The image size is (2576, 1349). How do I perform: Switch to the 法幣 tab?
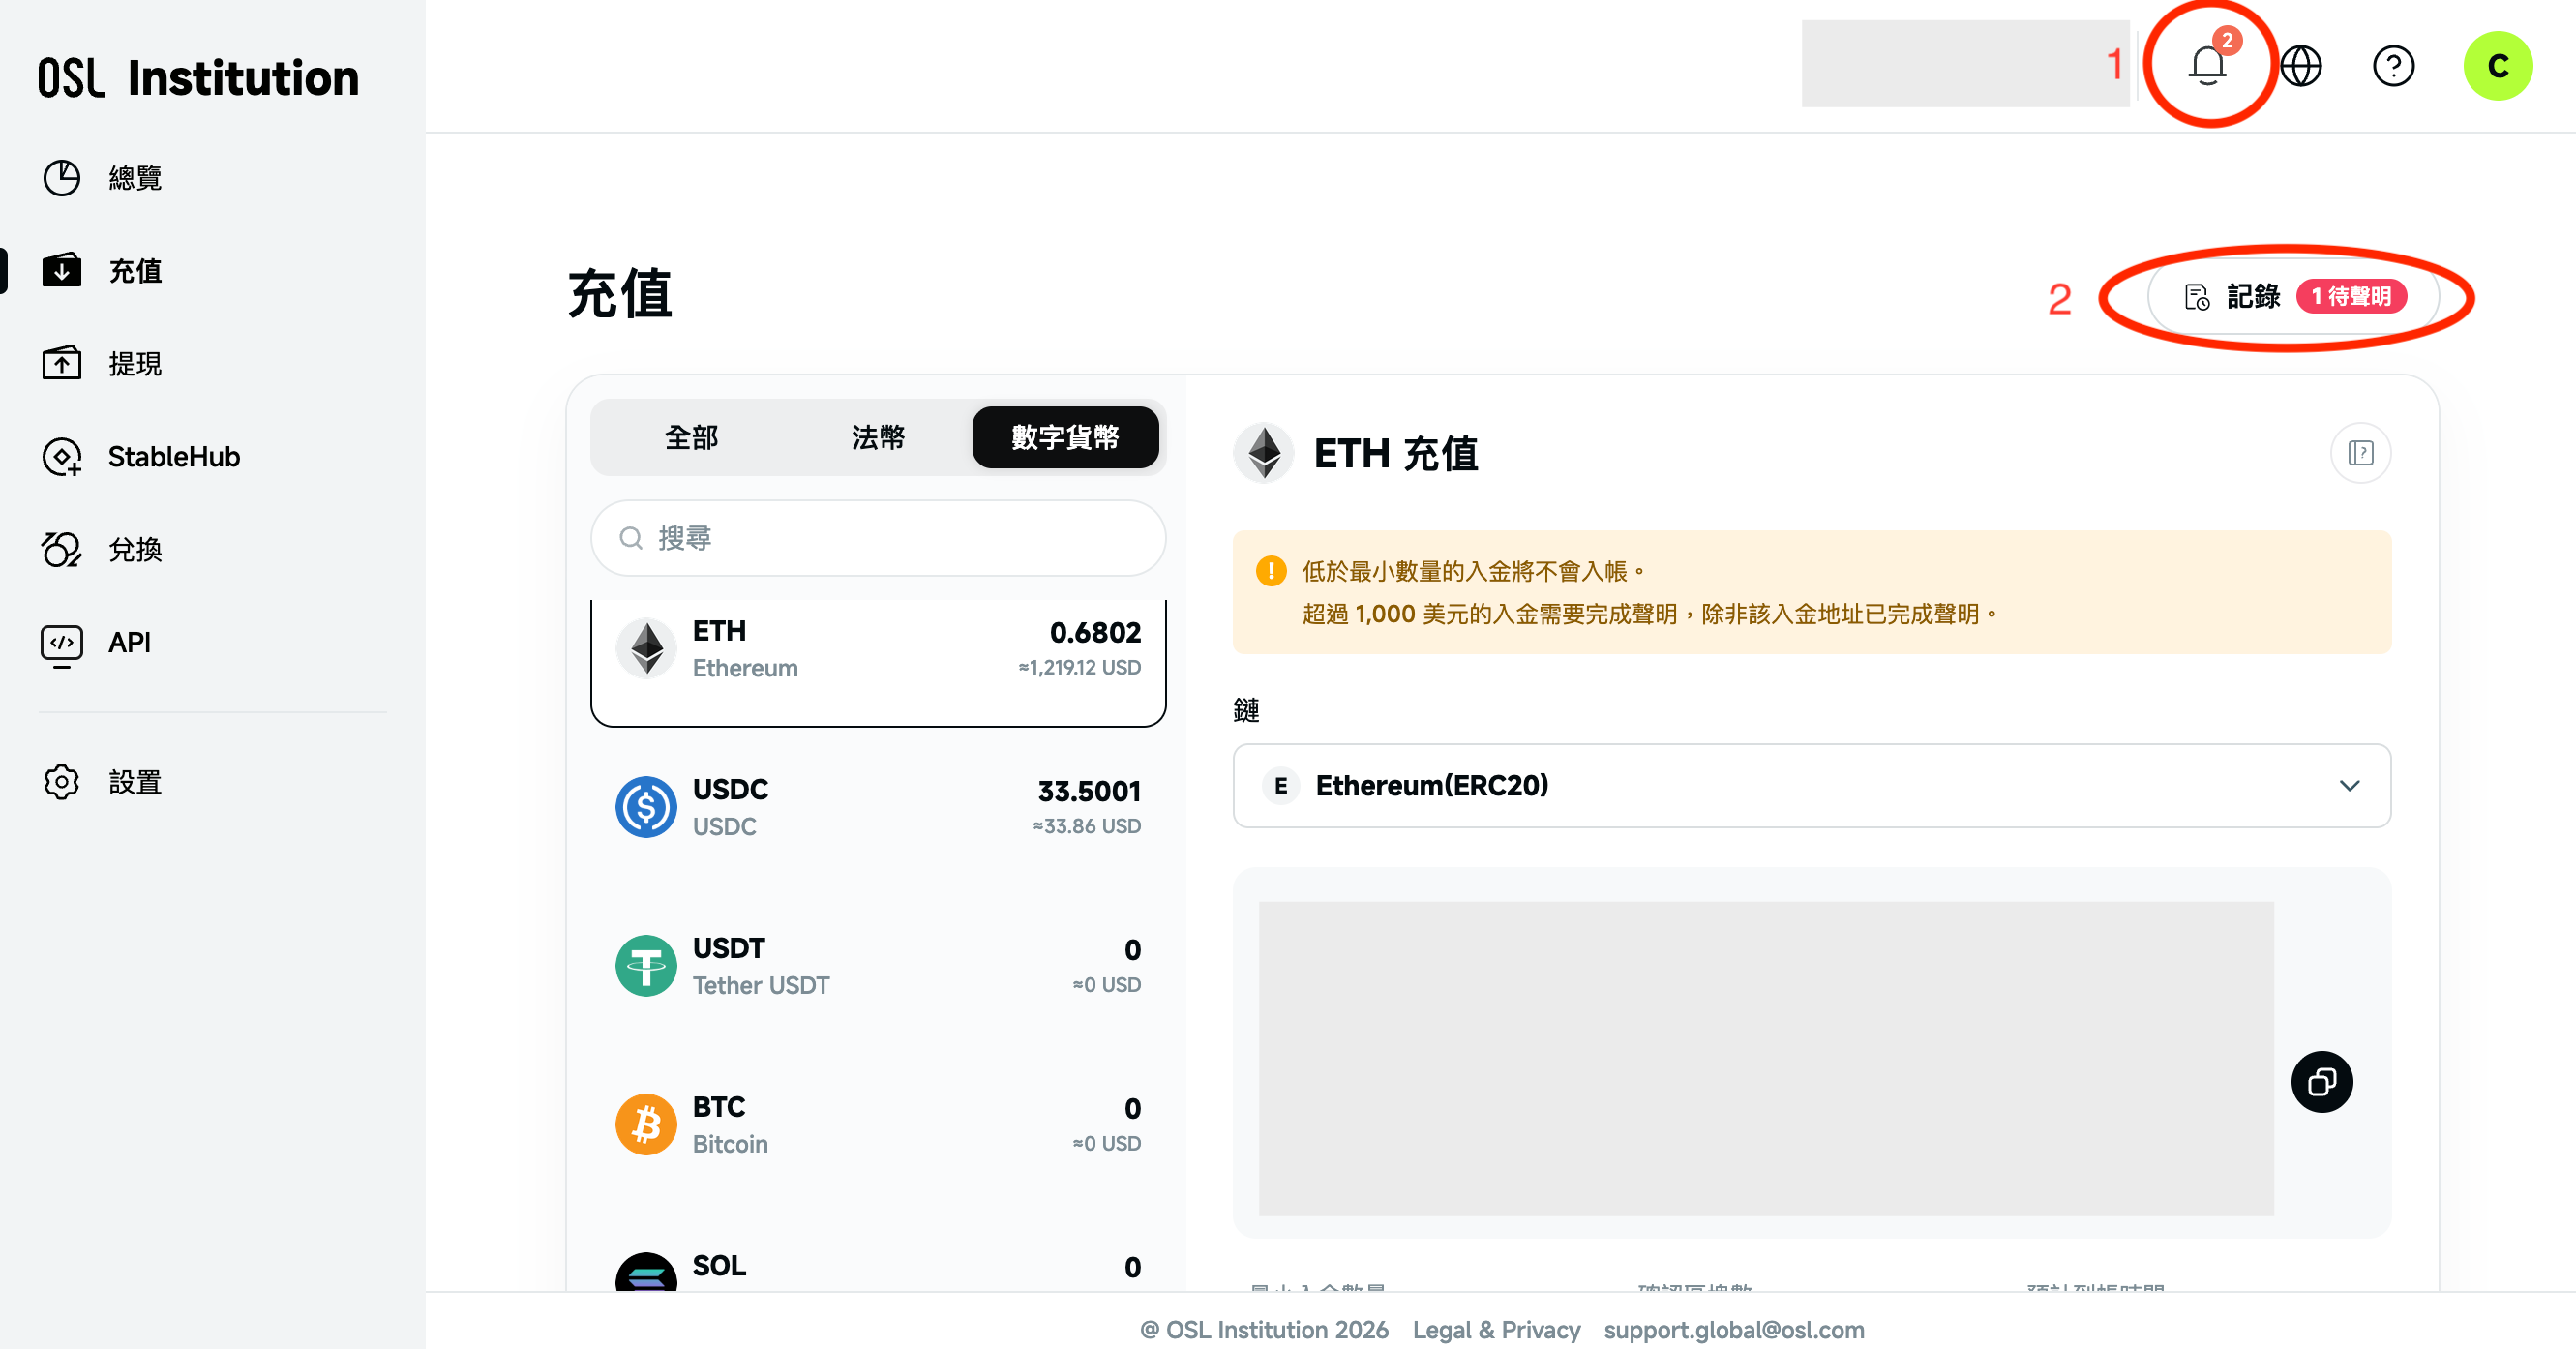(x=878, y=437)
